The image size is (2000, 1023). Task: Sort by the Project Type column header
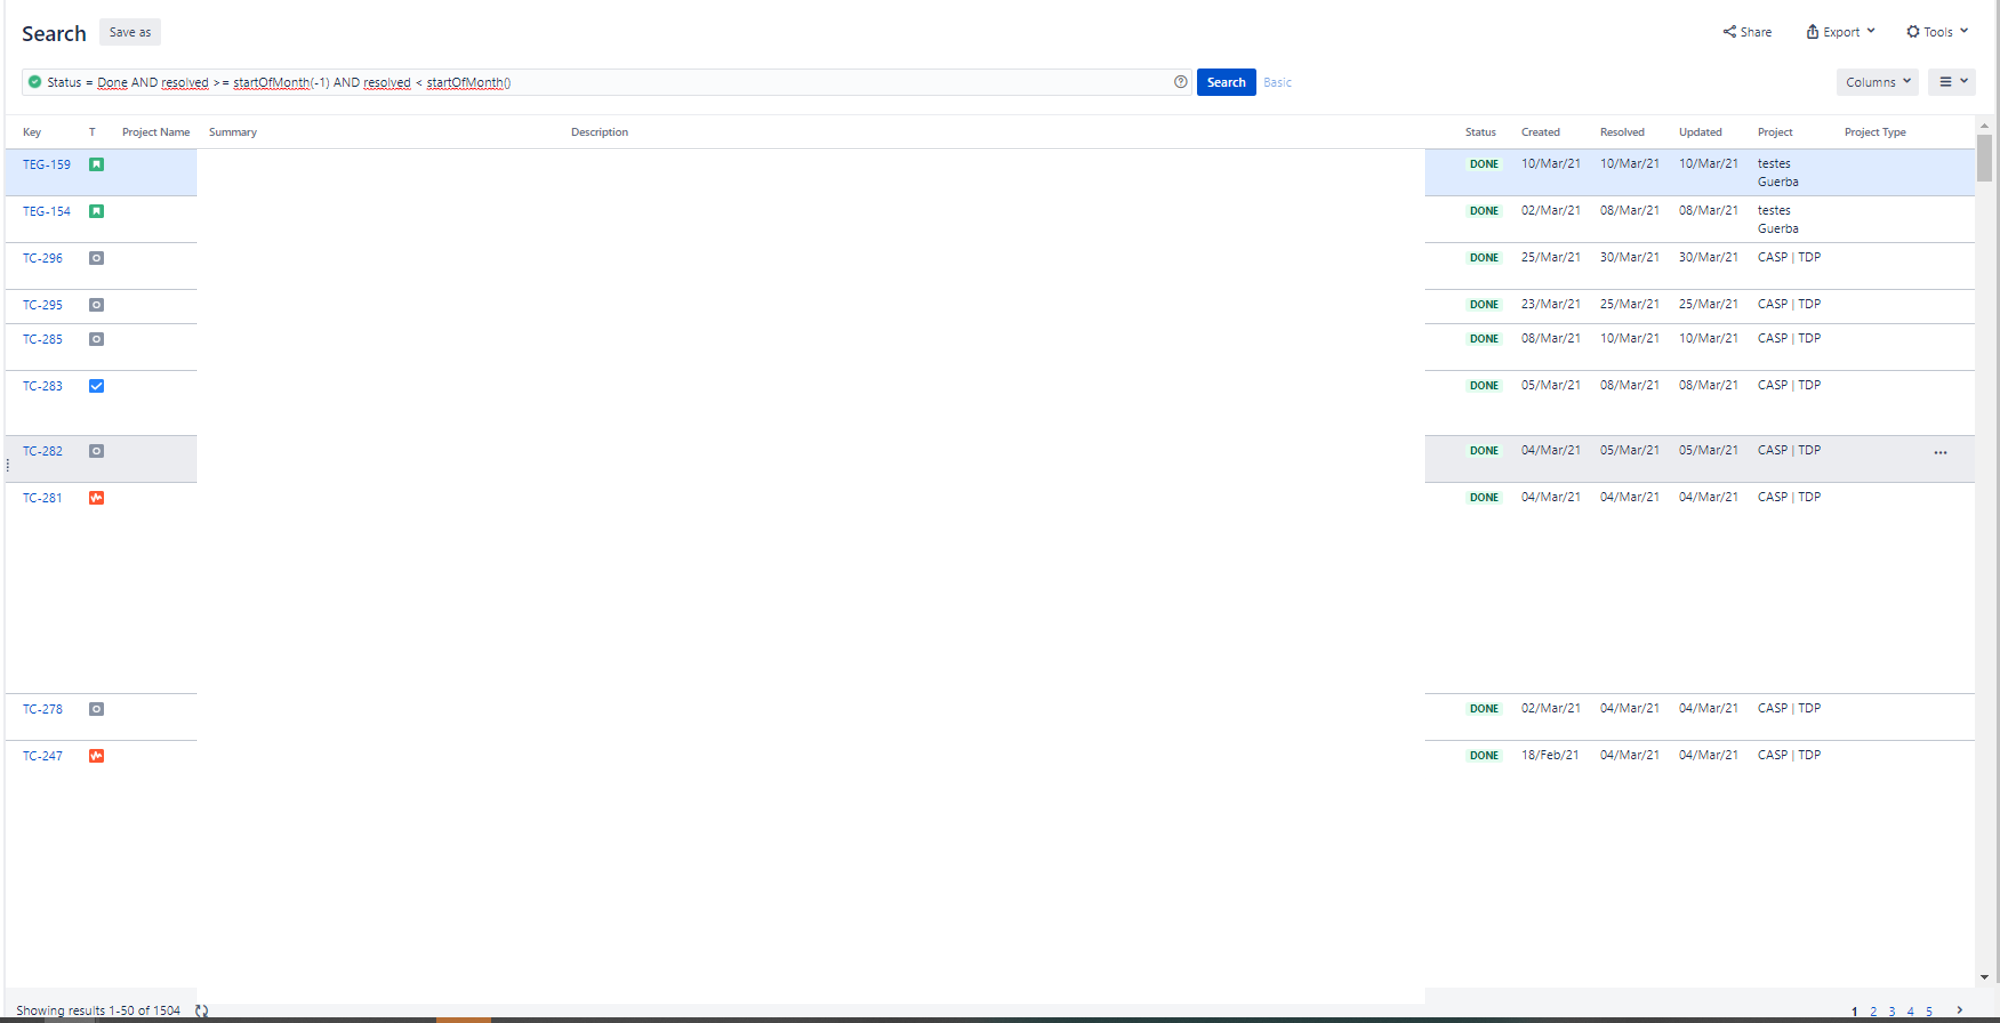tap(1875, 132)
